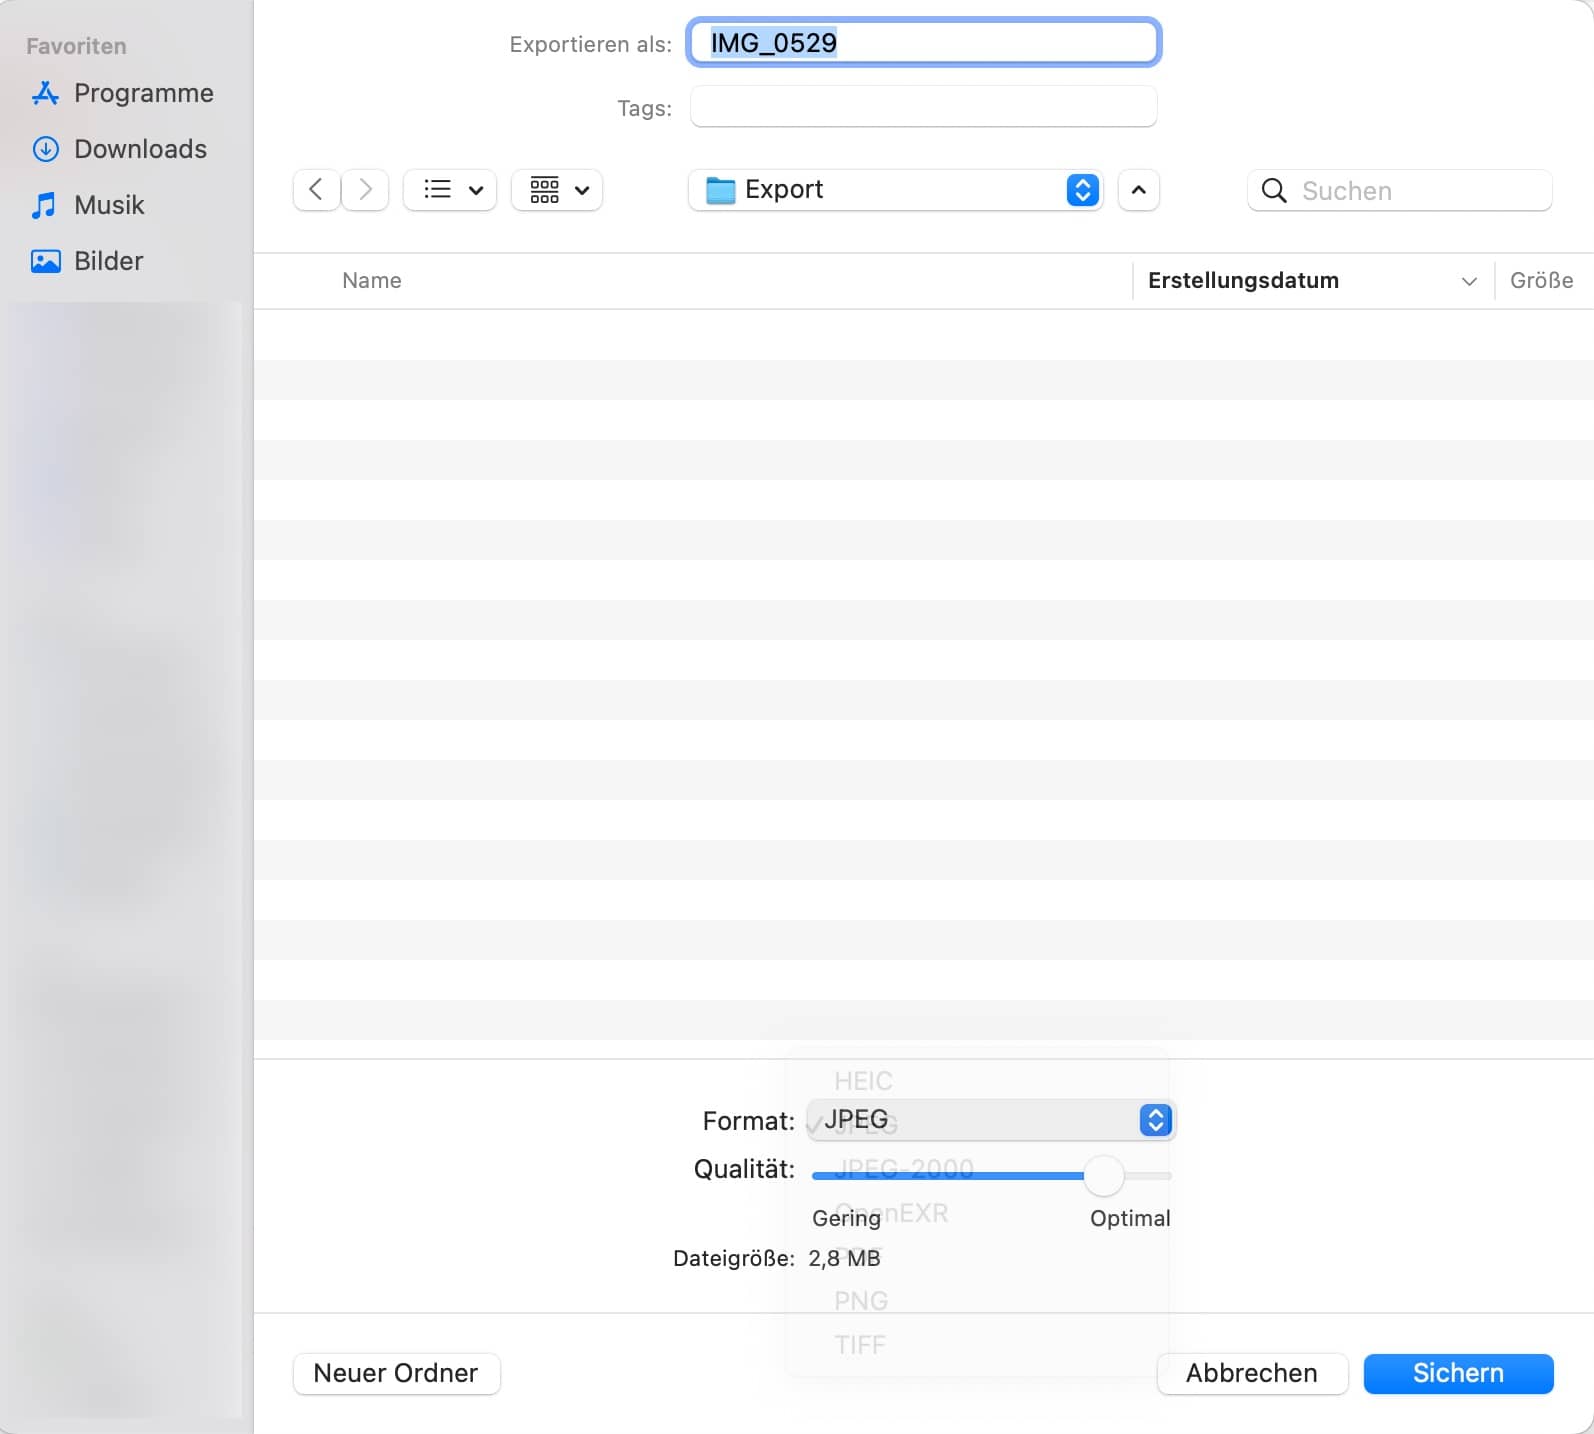The width and height of the screenshot is (1594, 1434).
Task: Choose OpenEXR from format menu
Action: (891, 1213)
